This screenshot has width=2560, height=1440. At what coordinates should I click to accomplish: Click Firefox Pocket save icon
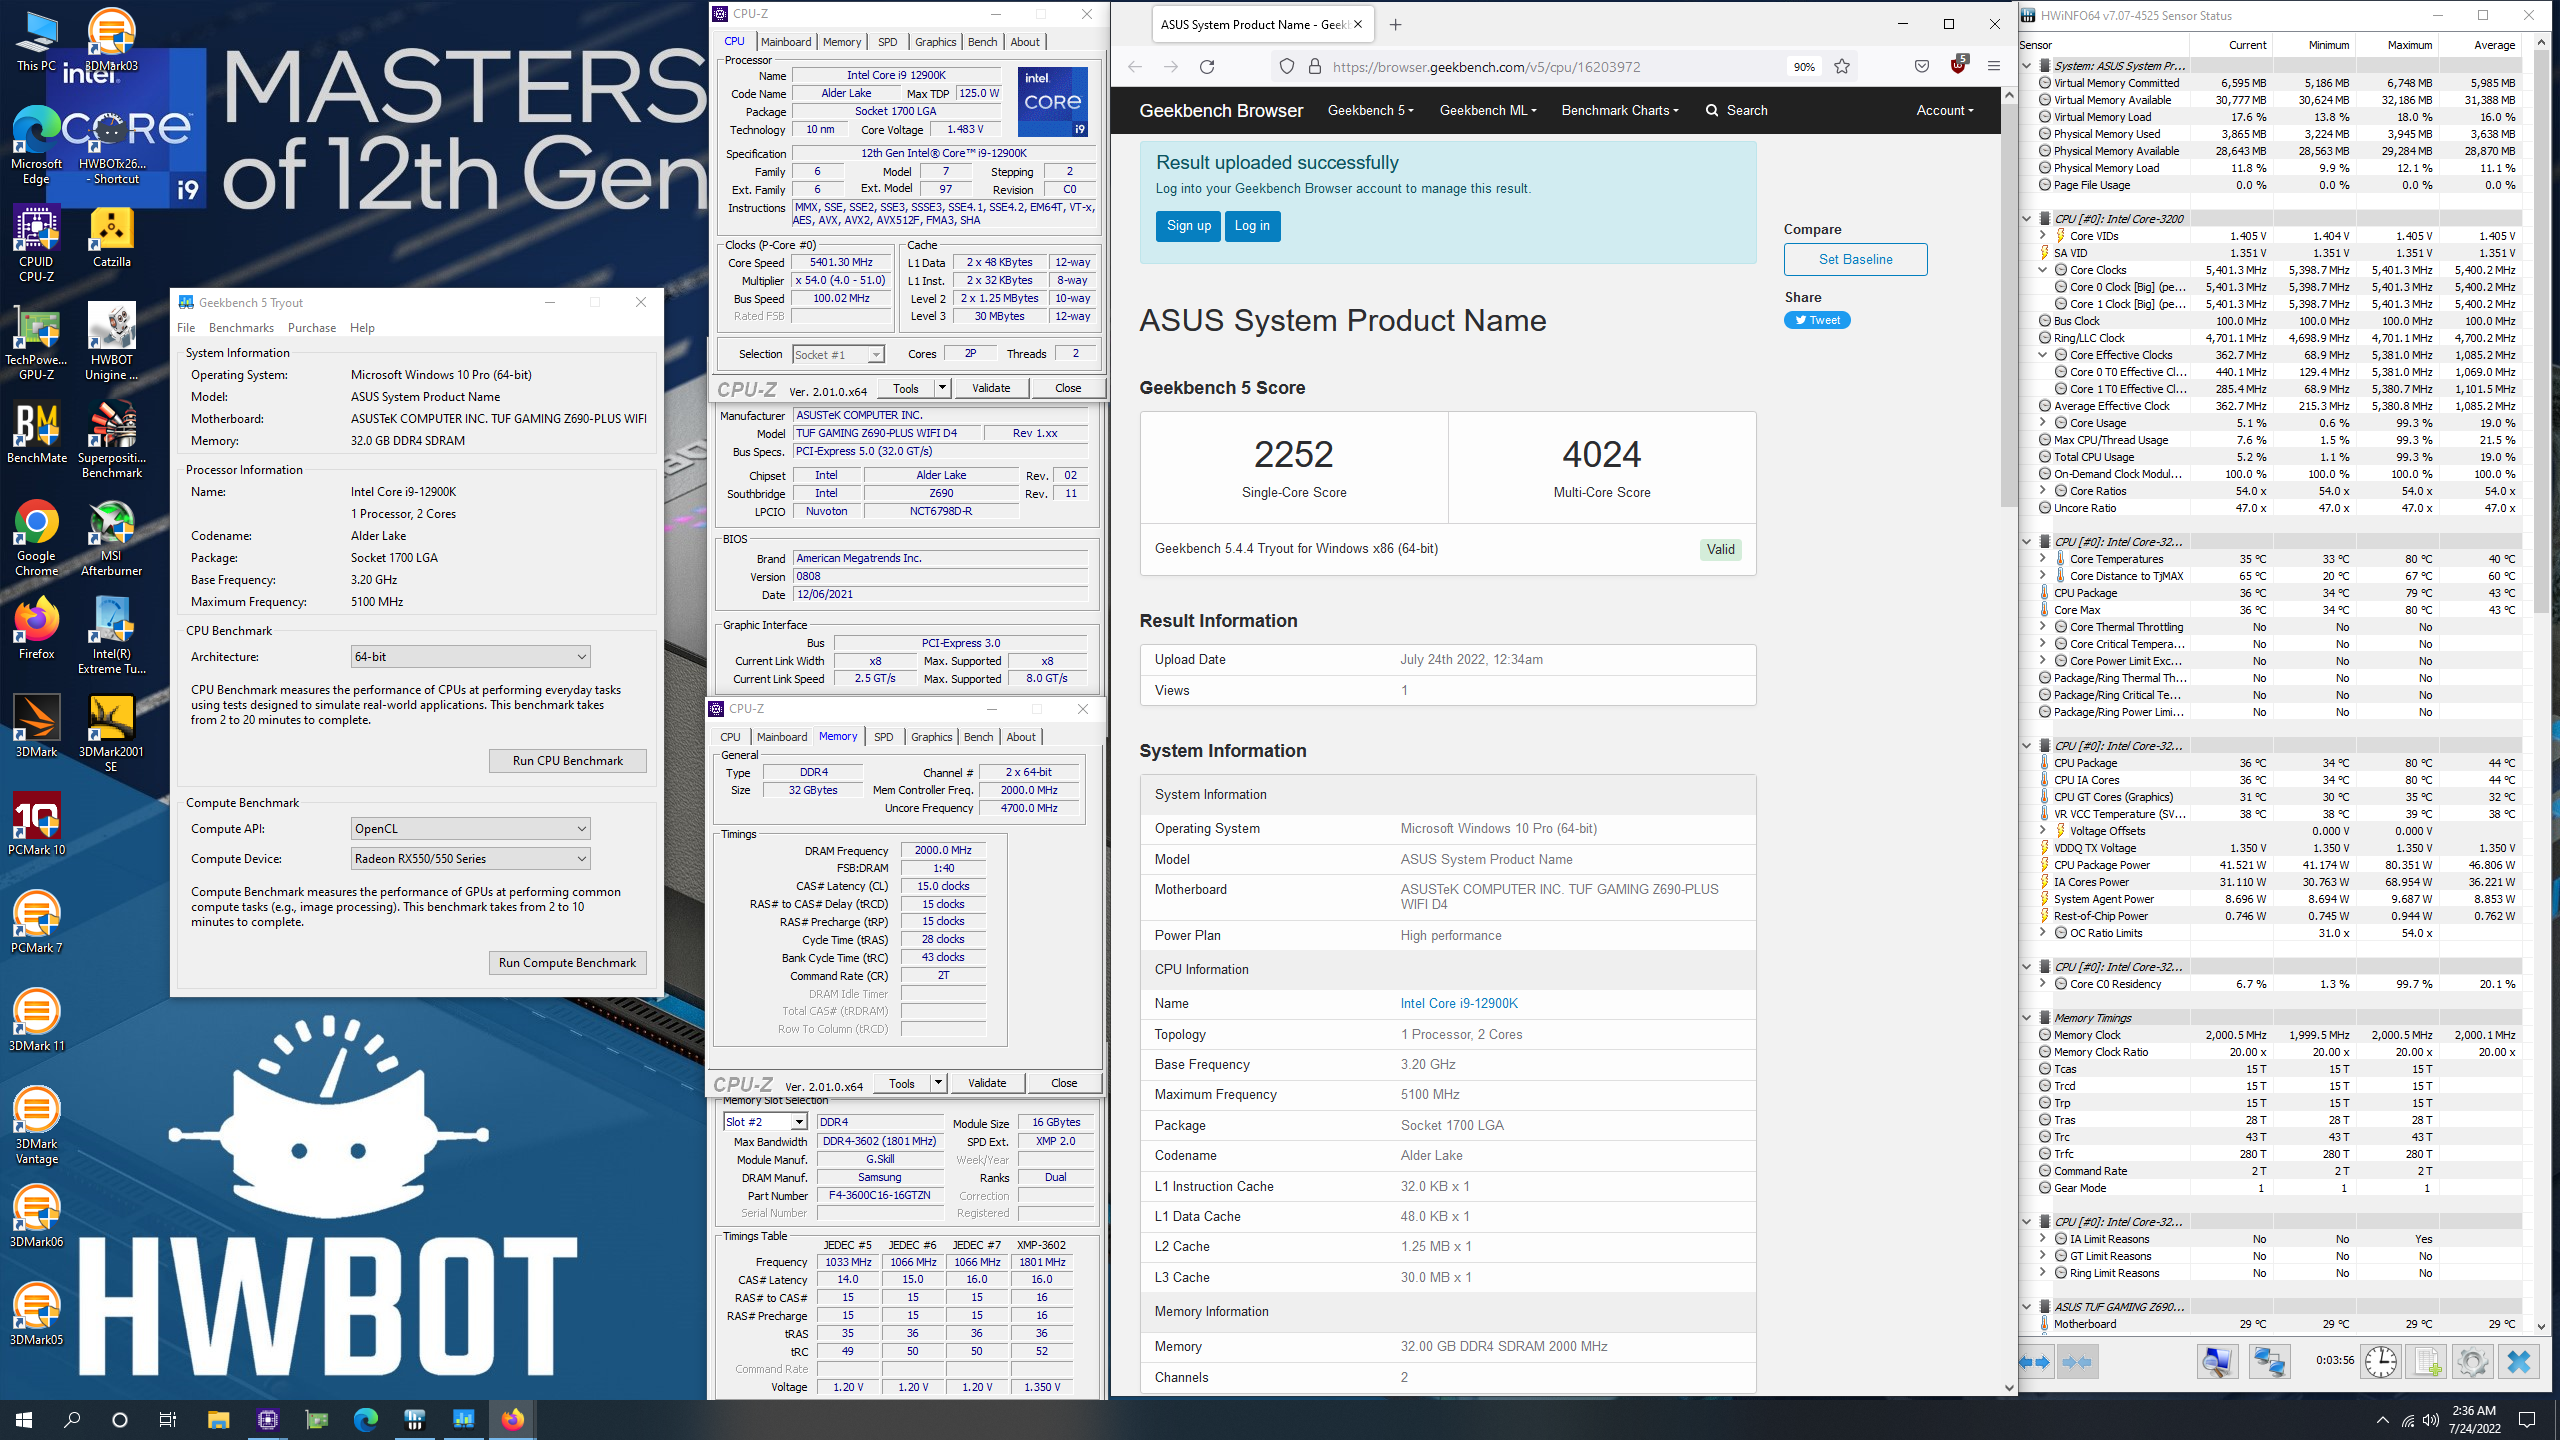1921,67
